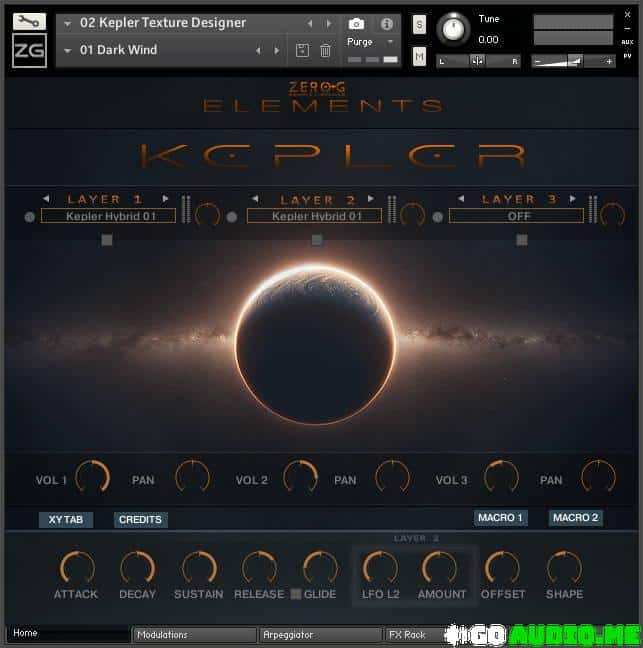
Task: Load the previous snapshot before Dark Wind
Action: [258, 50]
